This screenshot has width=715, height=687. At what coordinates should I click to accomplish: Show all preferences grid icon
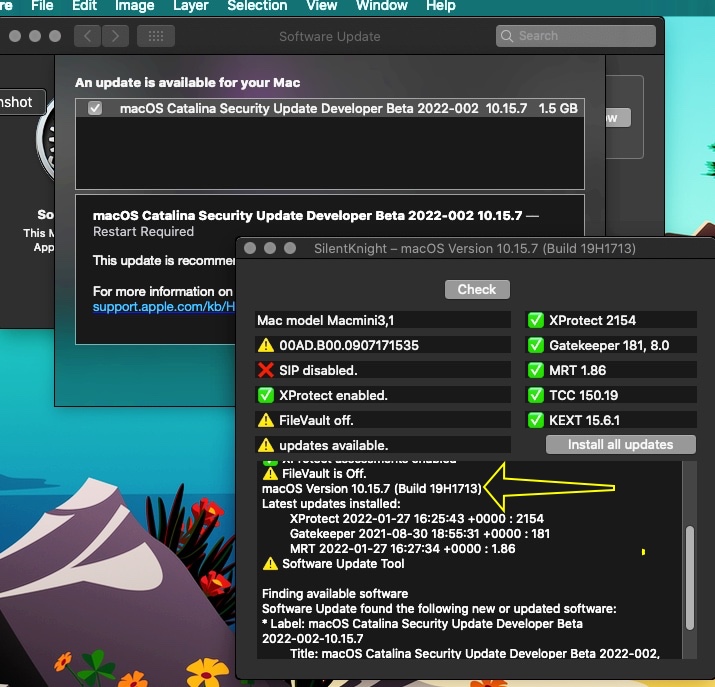coord(156,36)
